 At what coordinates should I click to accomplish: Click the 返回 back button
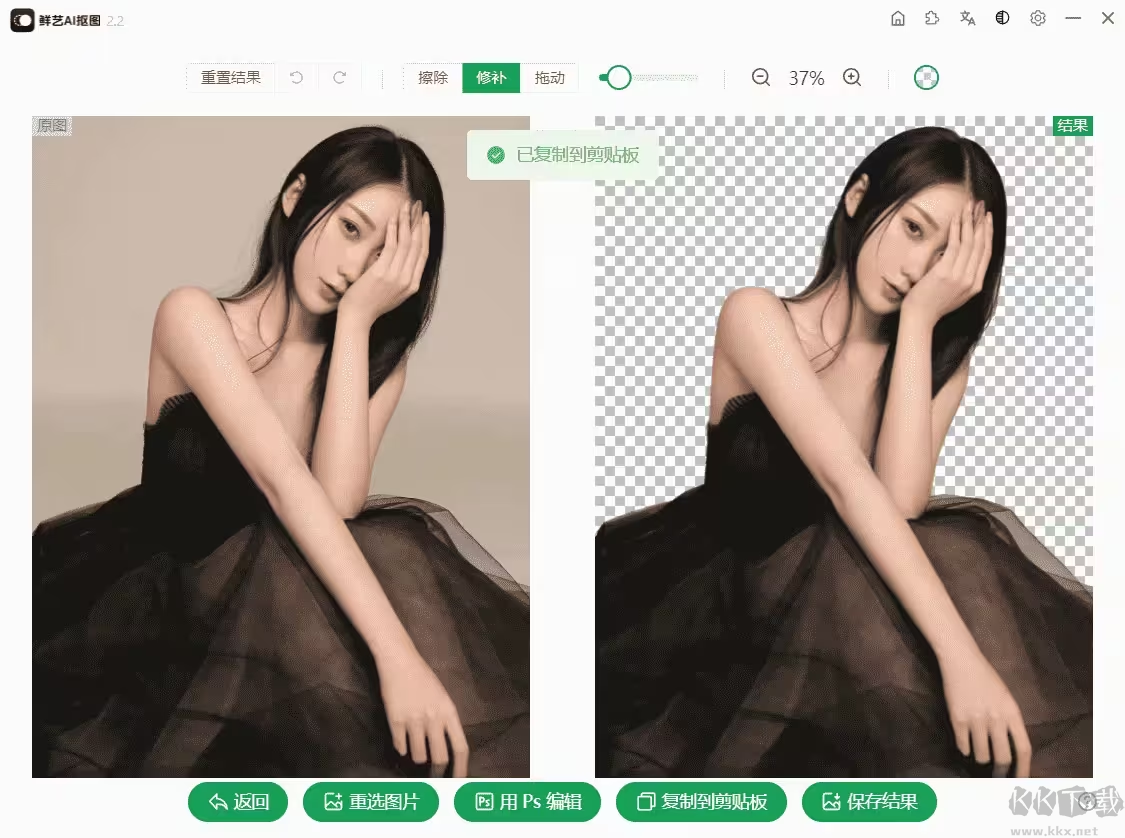pyautogui.click(x=238, y=801)
